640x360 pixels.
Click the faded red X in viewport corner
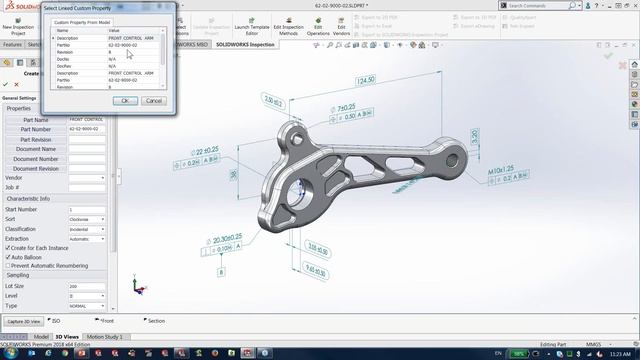622,65
